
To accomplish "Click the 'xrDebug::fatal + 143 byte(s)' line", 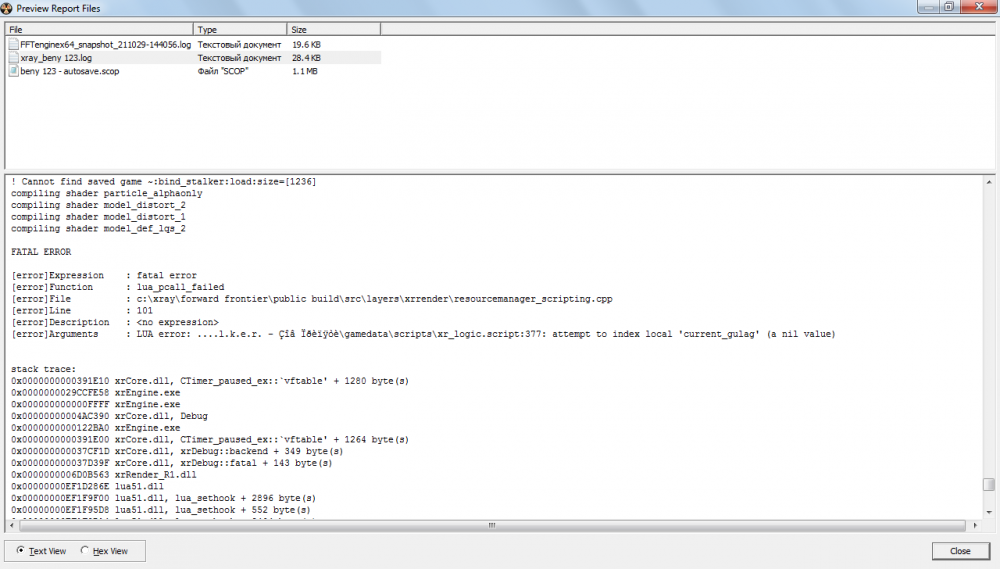I will 172,463.
